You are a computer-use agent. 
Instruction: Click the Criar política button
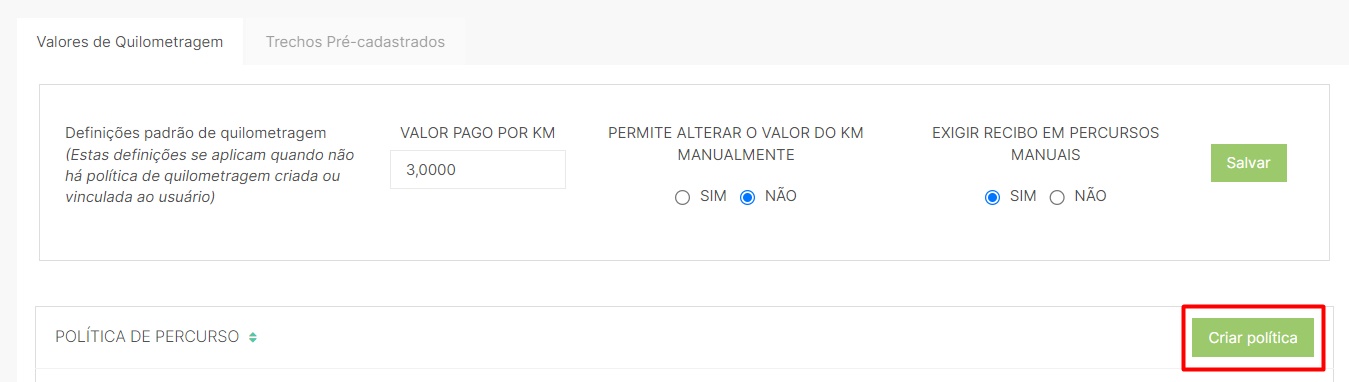point(1253,338)
